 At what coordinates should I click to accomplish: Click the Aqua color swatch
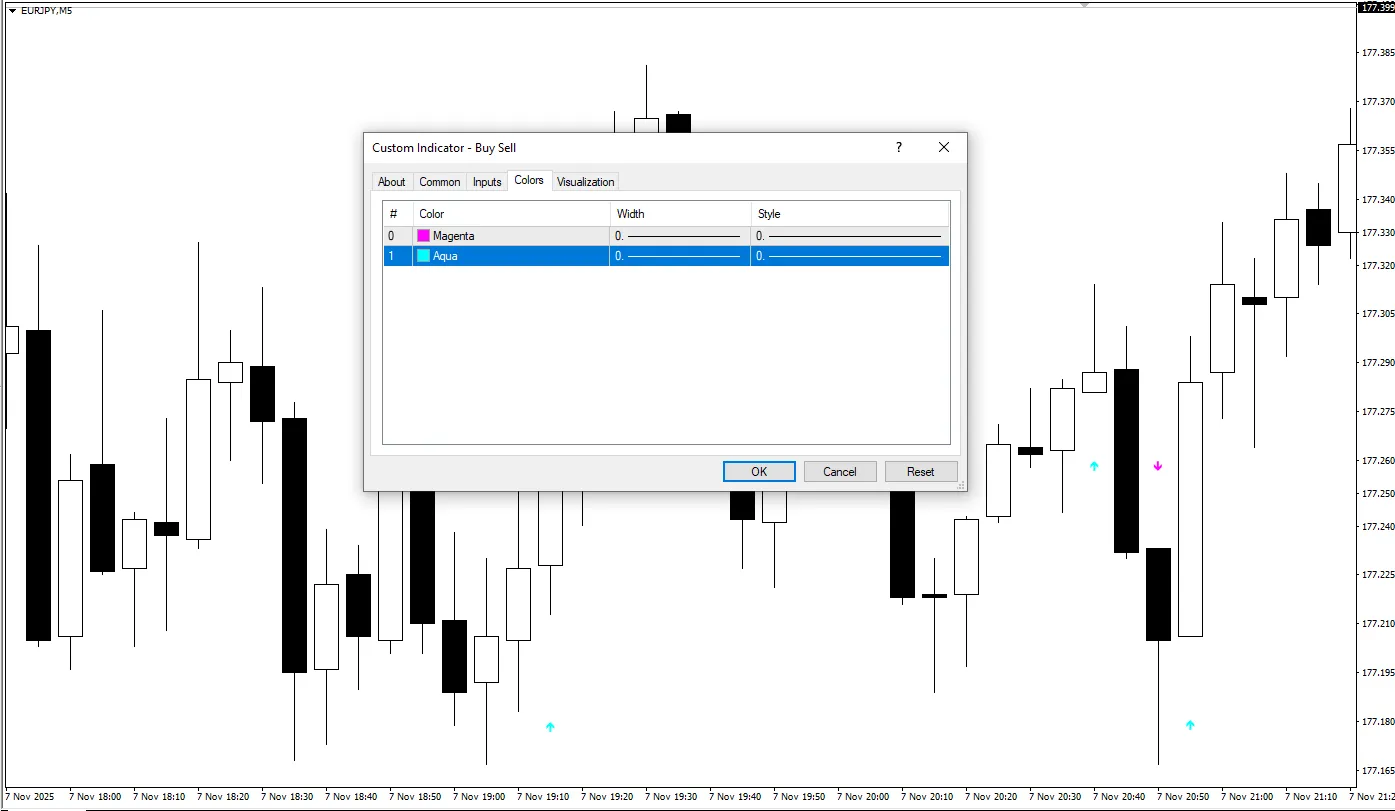click(x=424, y=256)
